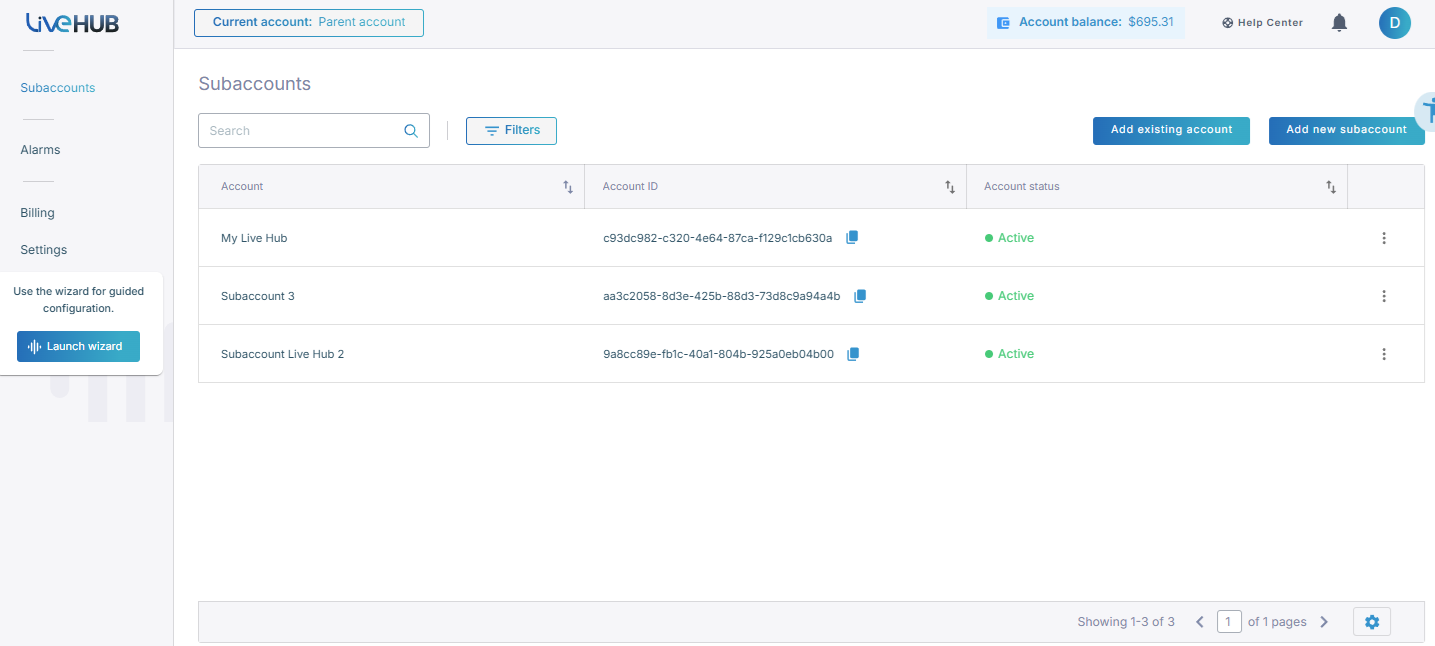Select the Subaccount Live Hub 2 name
The image size is (1435, 646).
pyautogui.click(x=283, y=354)
